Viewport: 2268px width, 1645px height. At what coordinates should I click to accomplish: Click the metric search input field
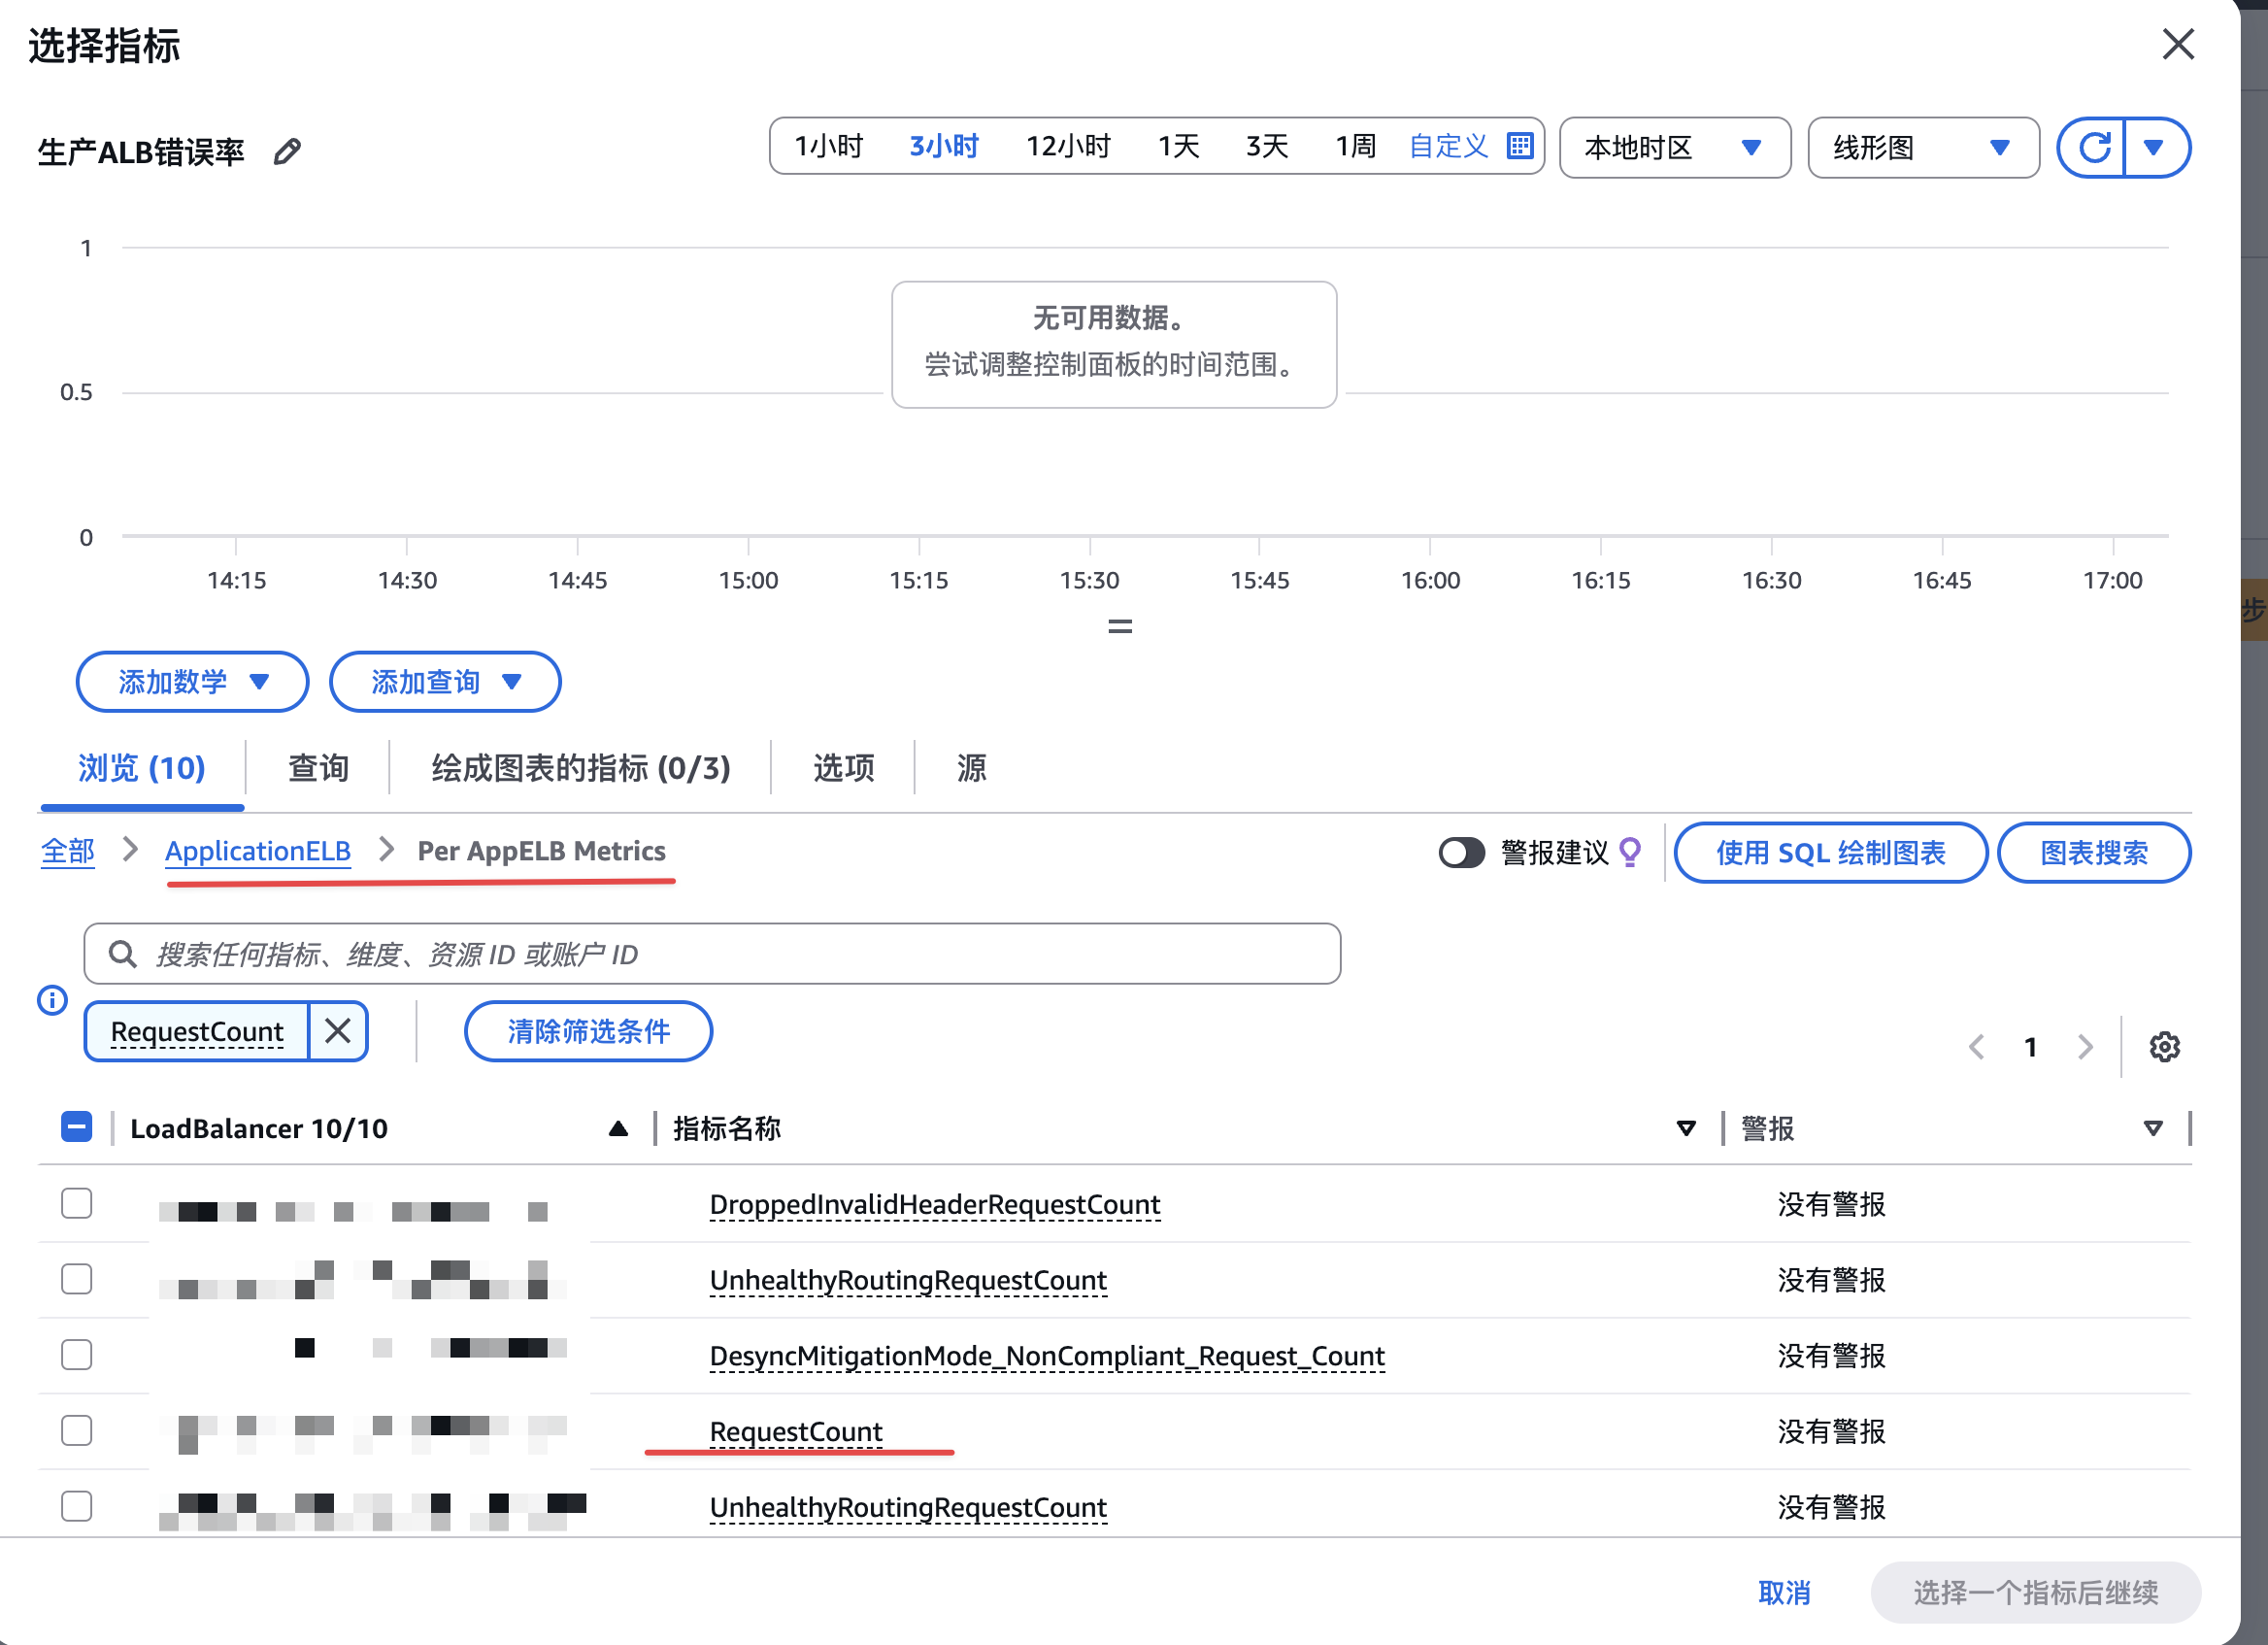[x=712, y=954]
